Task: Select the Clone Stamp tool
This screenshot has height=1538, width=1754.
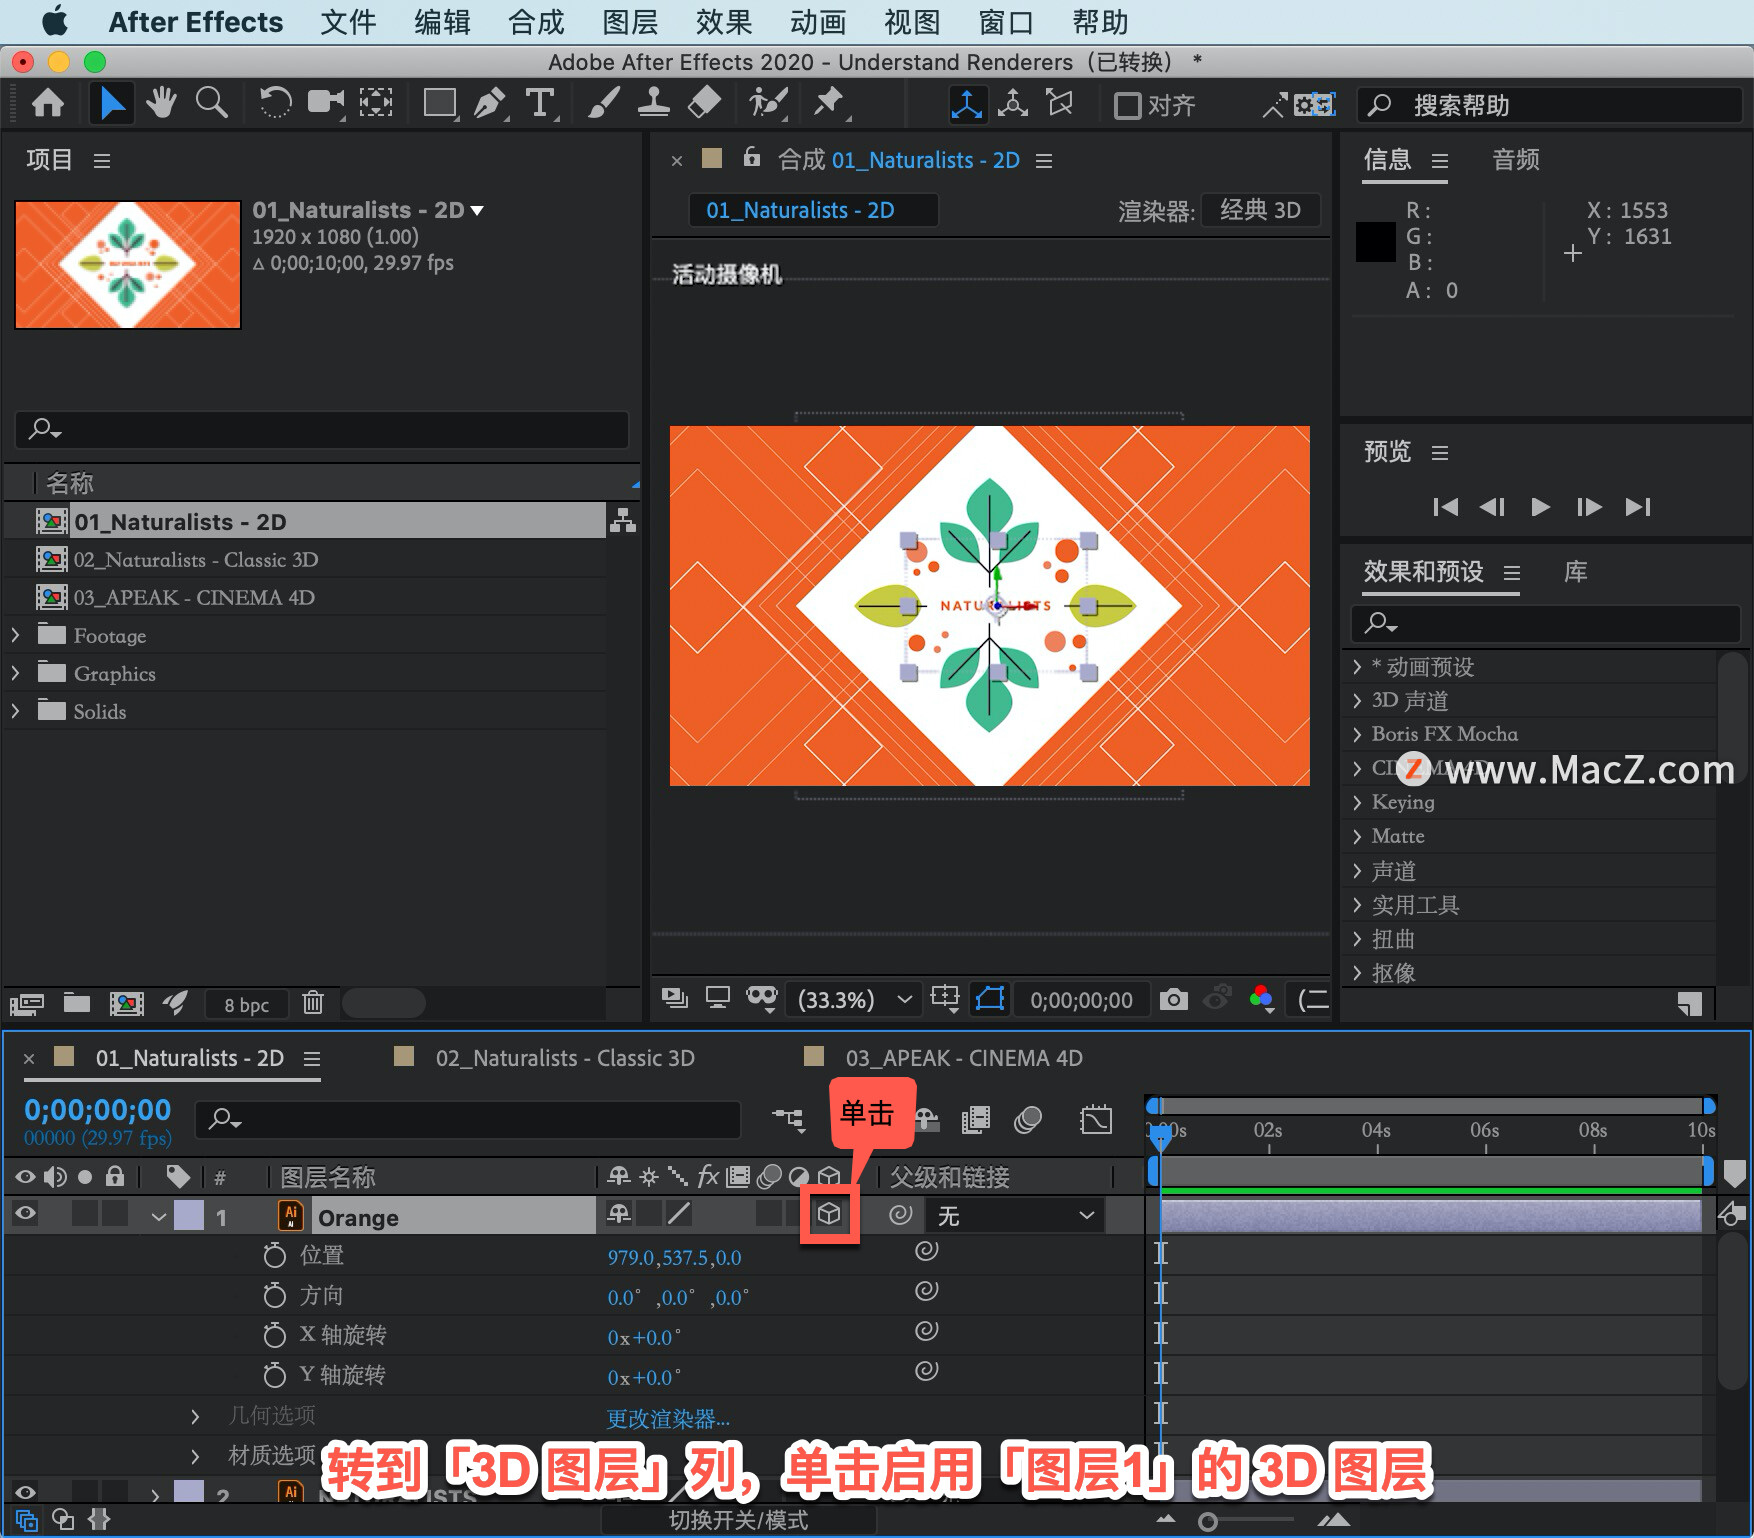Action: coord(654,103)
